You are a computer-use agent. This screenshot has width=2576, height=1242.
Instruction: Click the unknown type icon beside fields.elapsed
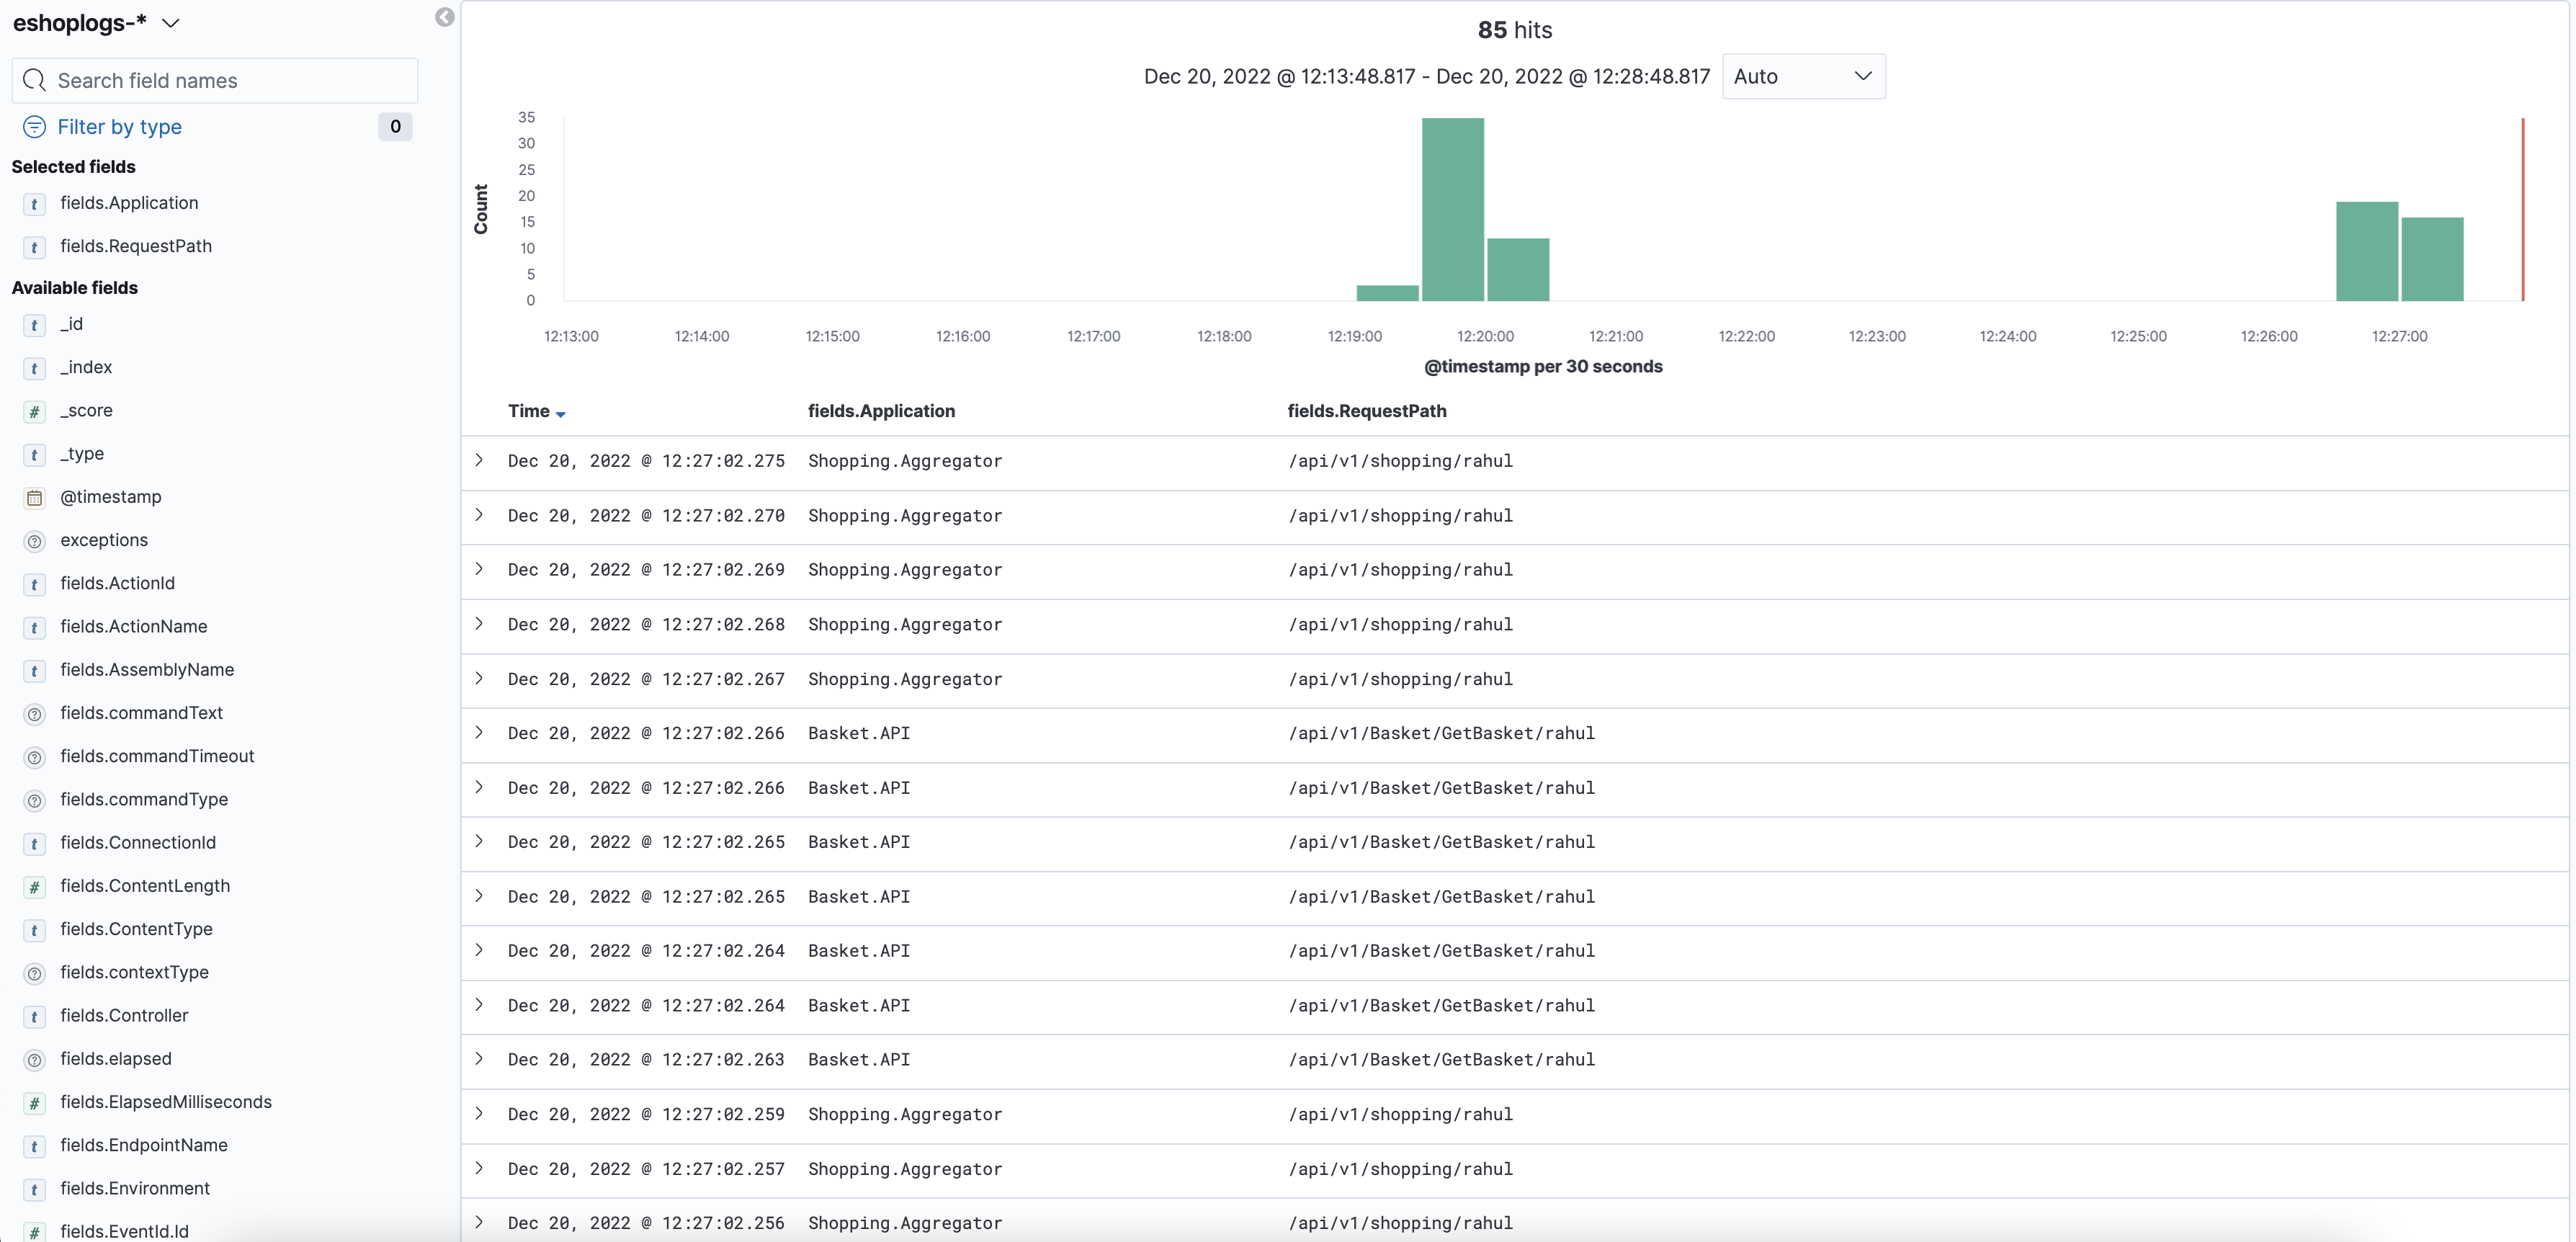pos(34,1060)
